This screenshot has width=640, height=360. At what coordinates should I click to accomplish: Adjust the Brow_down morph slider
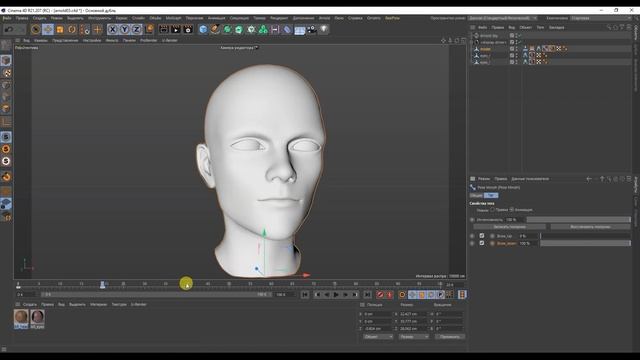coord(585,243)
